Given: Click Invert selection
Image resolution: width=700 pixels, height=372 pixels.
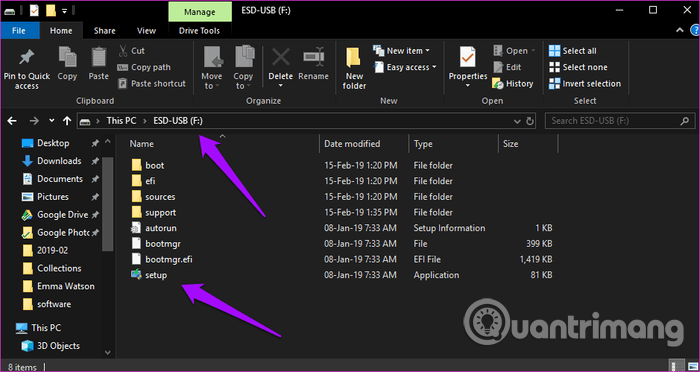Looking at the screenshot, I should point(585,84).
